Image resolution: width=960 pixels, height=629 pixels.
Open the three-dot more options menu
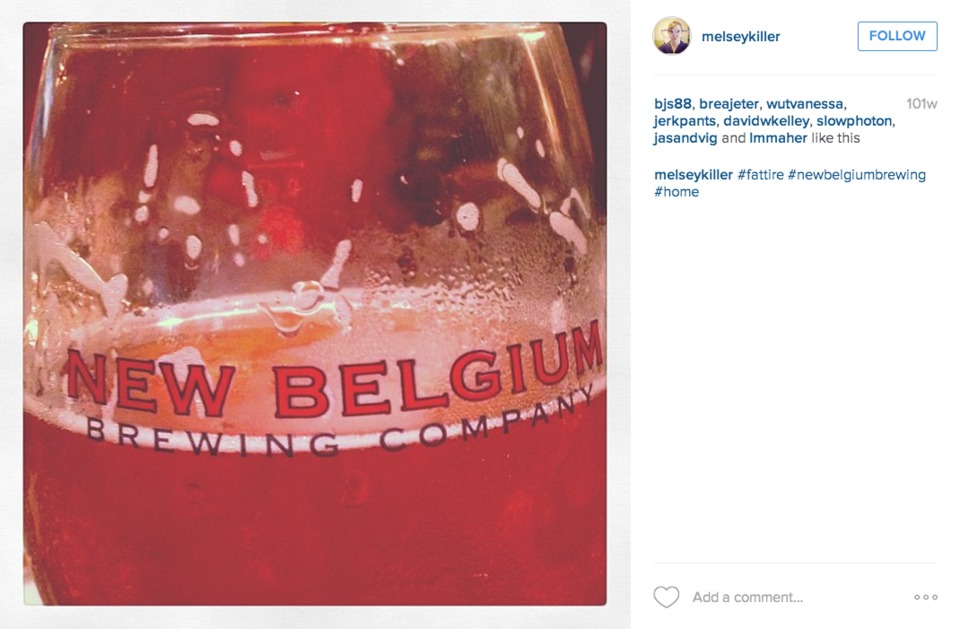[x=926, y=597]
